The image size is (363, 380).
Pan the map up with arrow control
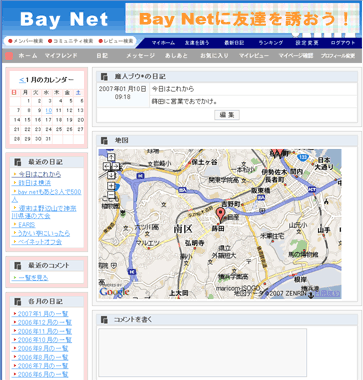click(111, 157)
